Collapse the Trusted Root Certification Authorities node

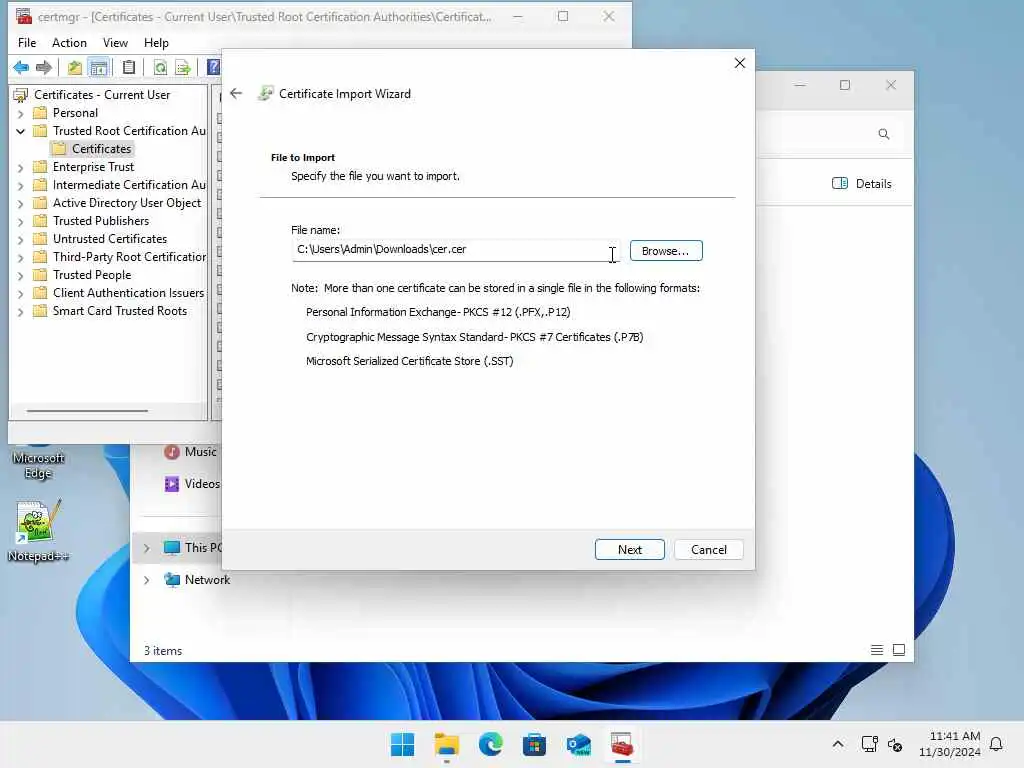coord(20,131)
